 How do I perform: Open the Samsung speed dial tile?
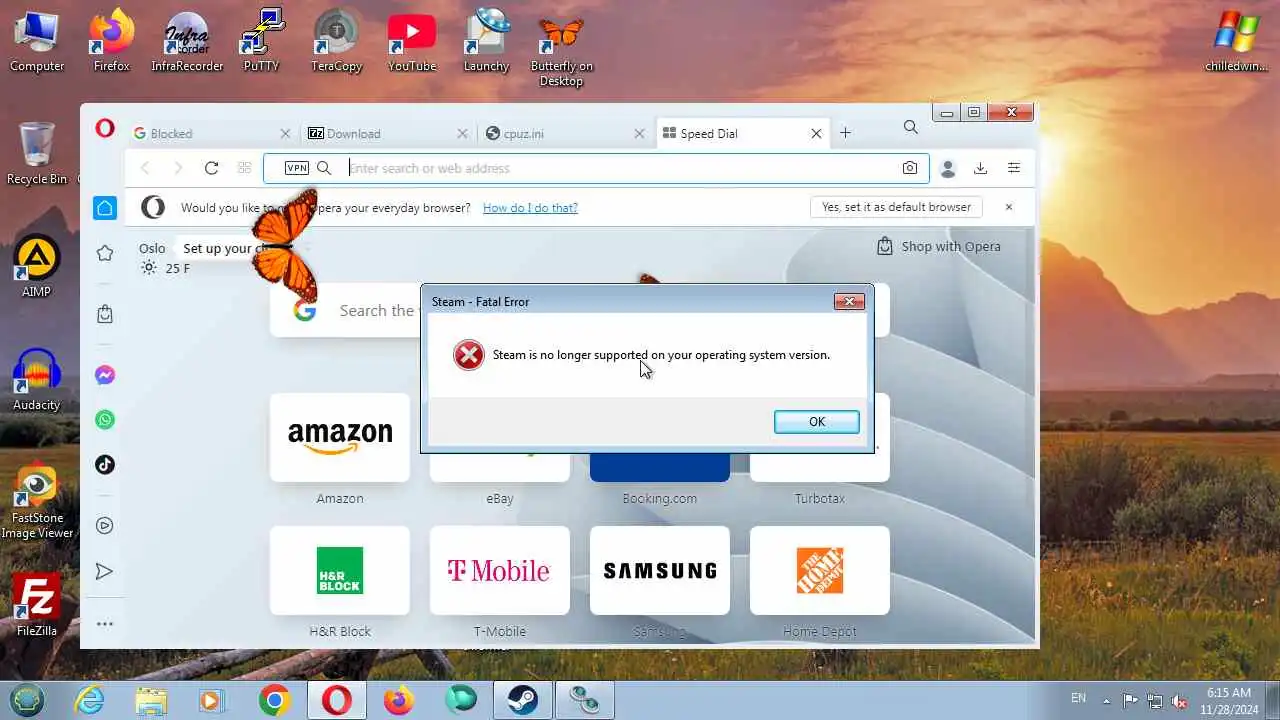(x=660, y=570)
